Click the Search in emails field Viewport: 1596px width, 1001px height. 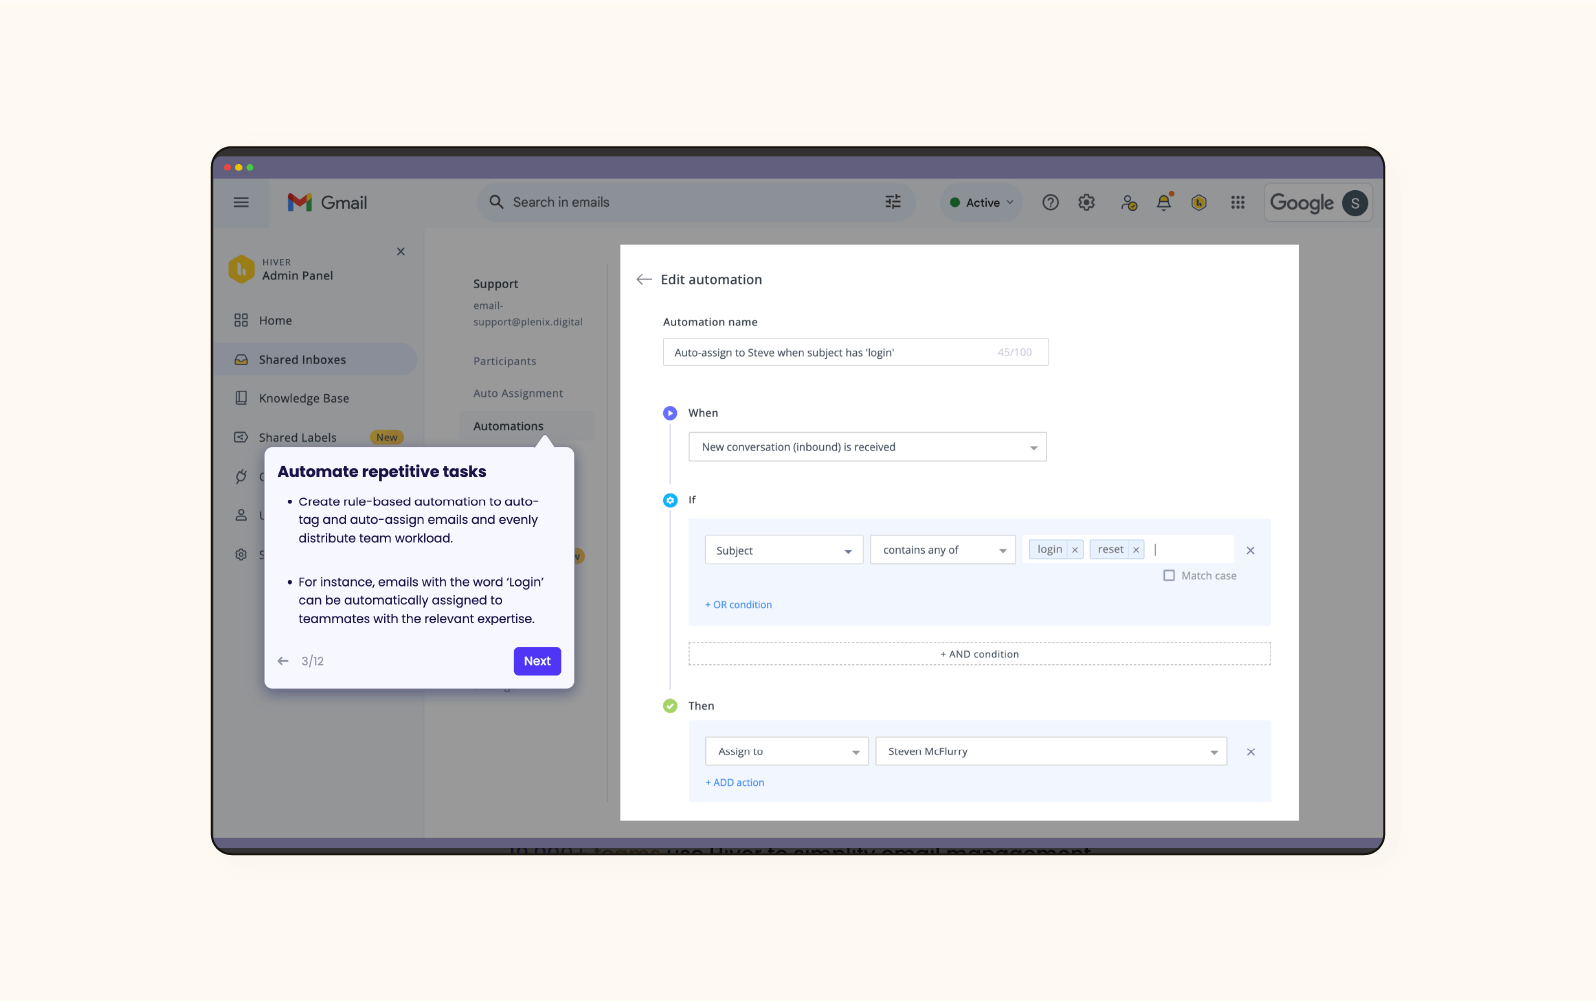695,202
